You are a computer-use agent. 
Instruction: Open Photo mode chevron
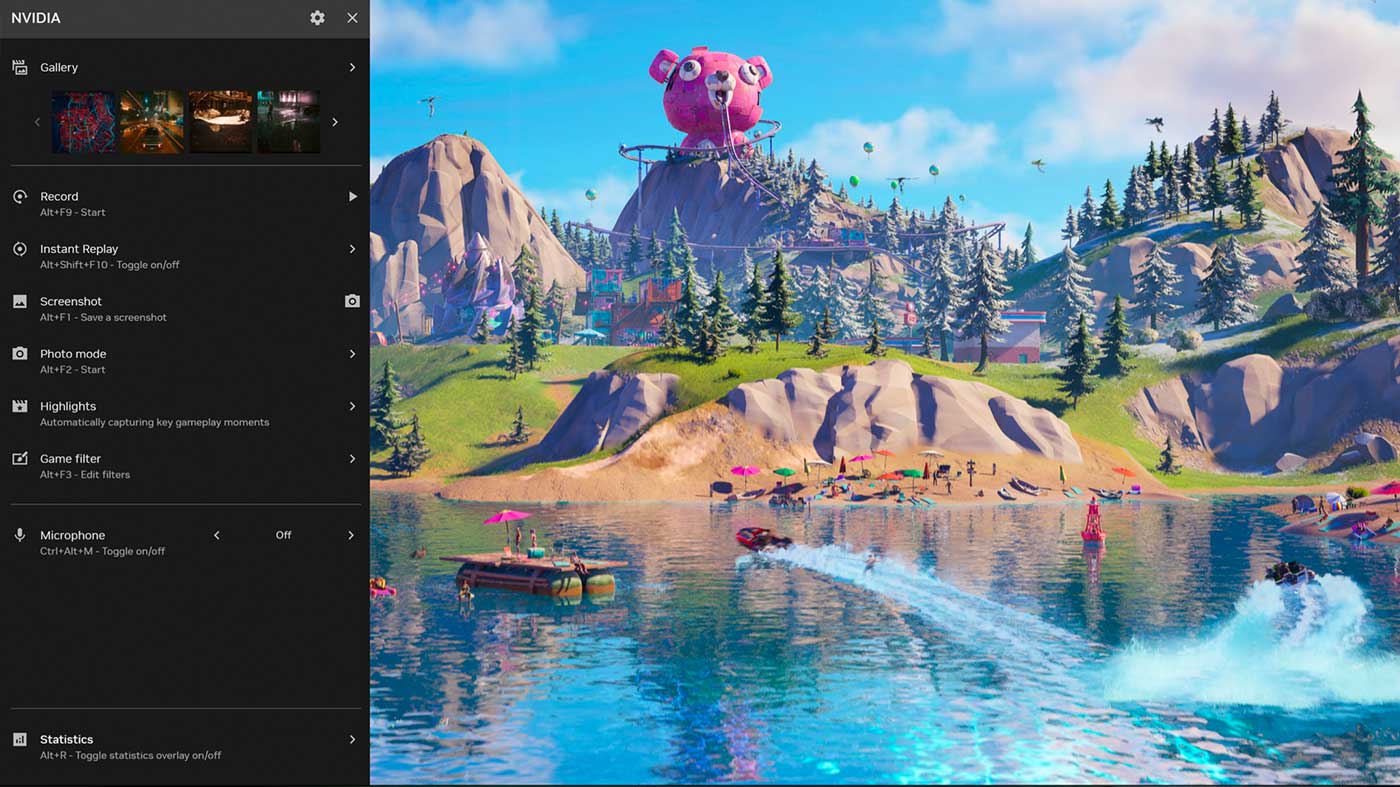tap(352, 354)
